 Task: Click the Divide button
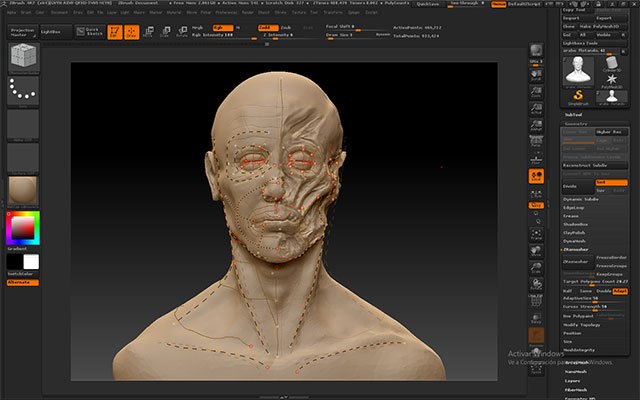tap(578, 187)
